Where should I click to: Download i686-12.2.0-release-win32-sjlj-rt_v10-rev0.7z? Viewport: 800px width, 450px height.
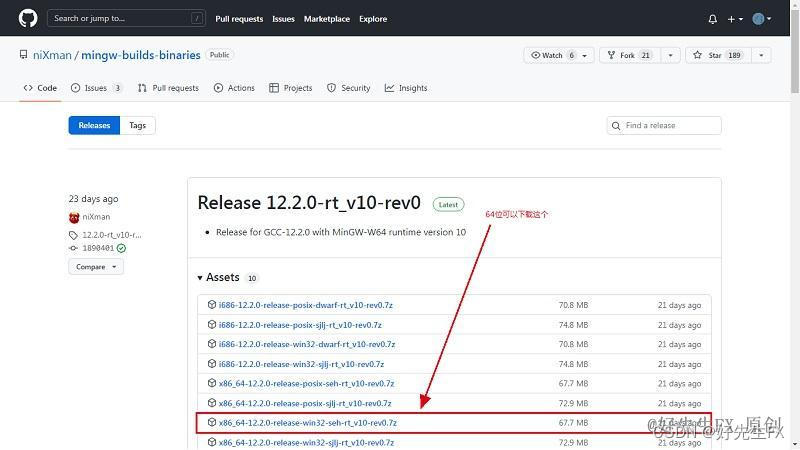point(301,364)
